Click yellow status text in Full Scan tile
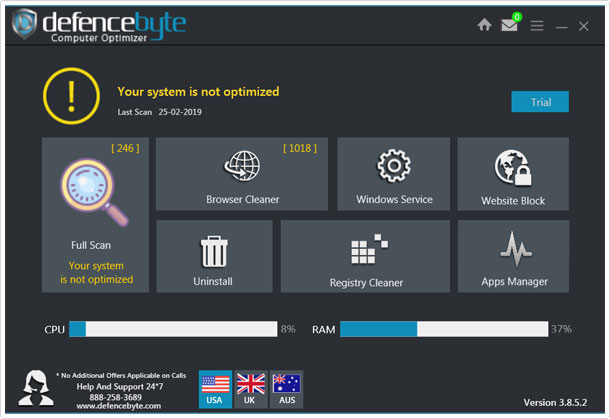The image size is (610, 419). click(x=96, y=272)
